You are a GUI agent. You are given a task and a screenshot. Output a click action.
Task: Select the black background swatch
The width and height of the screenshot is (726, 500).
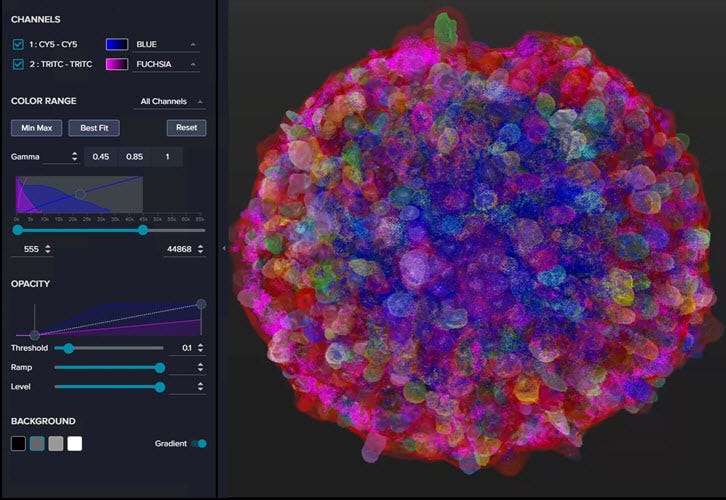pyautogui.click(x=18, y=443)
